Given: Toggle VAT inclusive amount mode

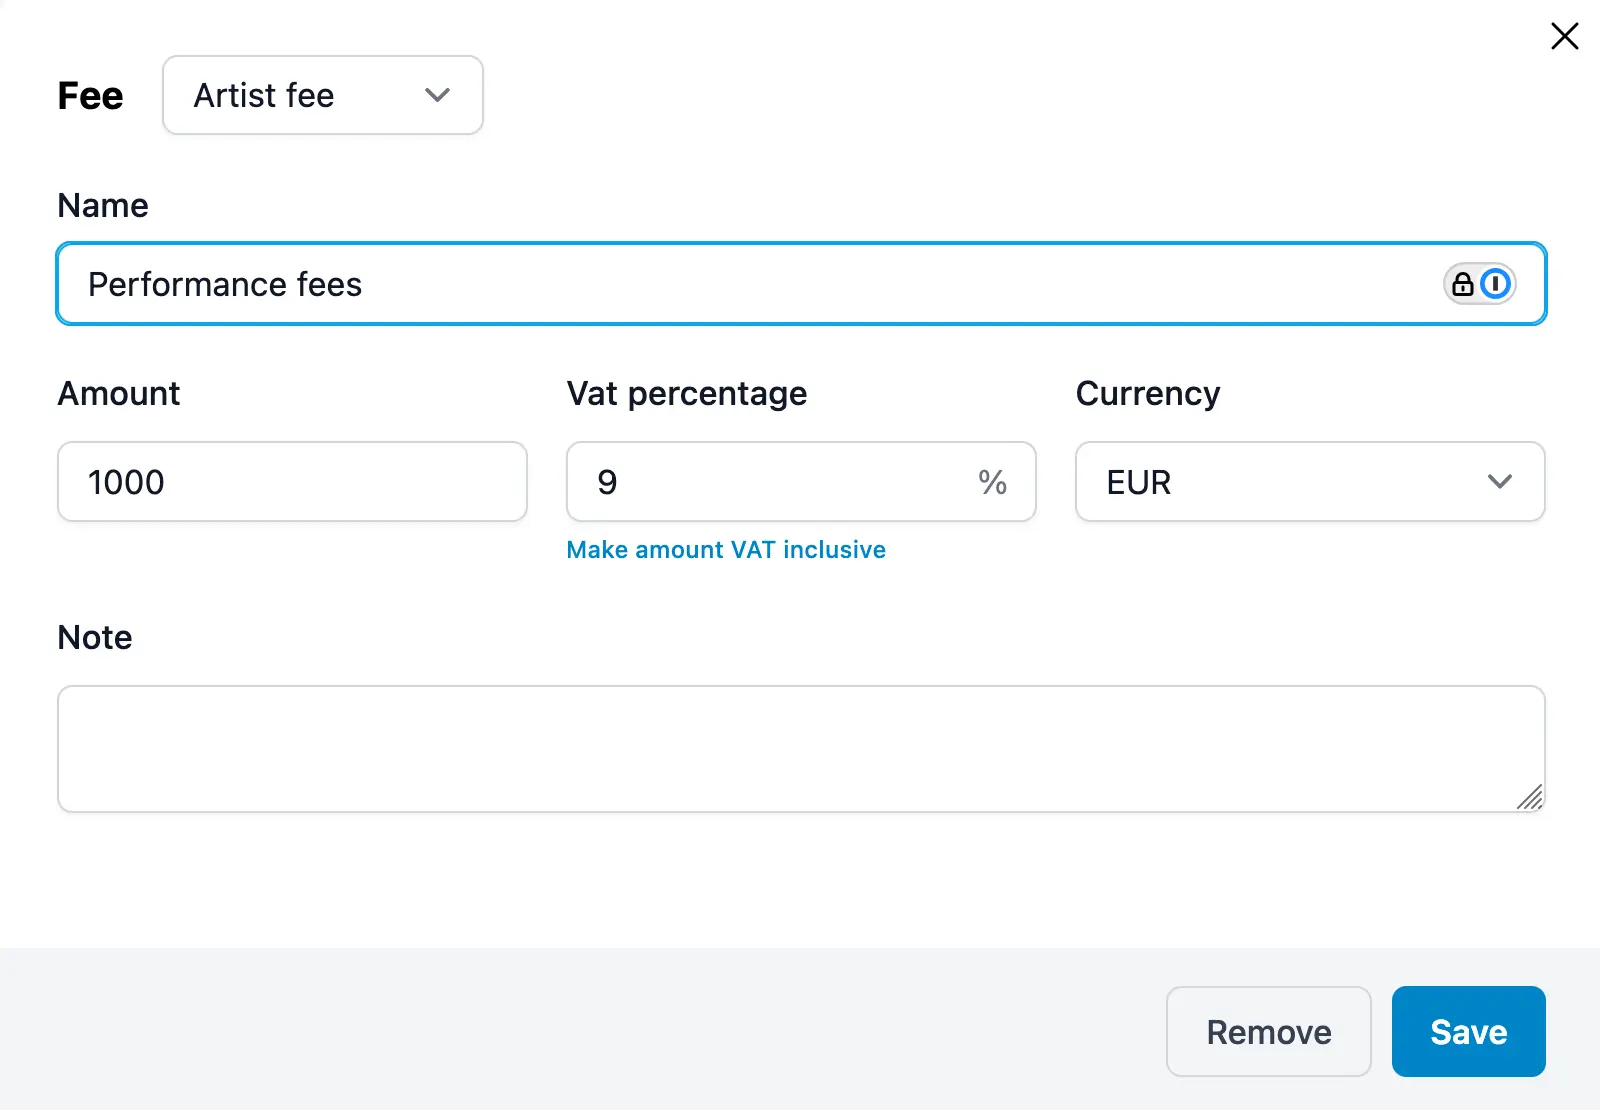Looking at the screenshot, I should pyautogui.click(x=726, y=549).
